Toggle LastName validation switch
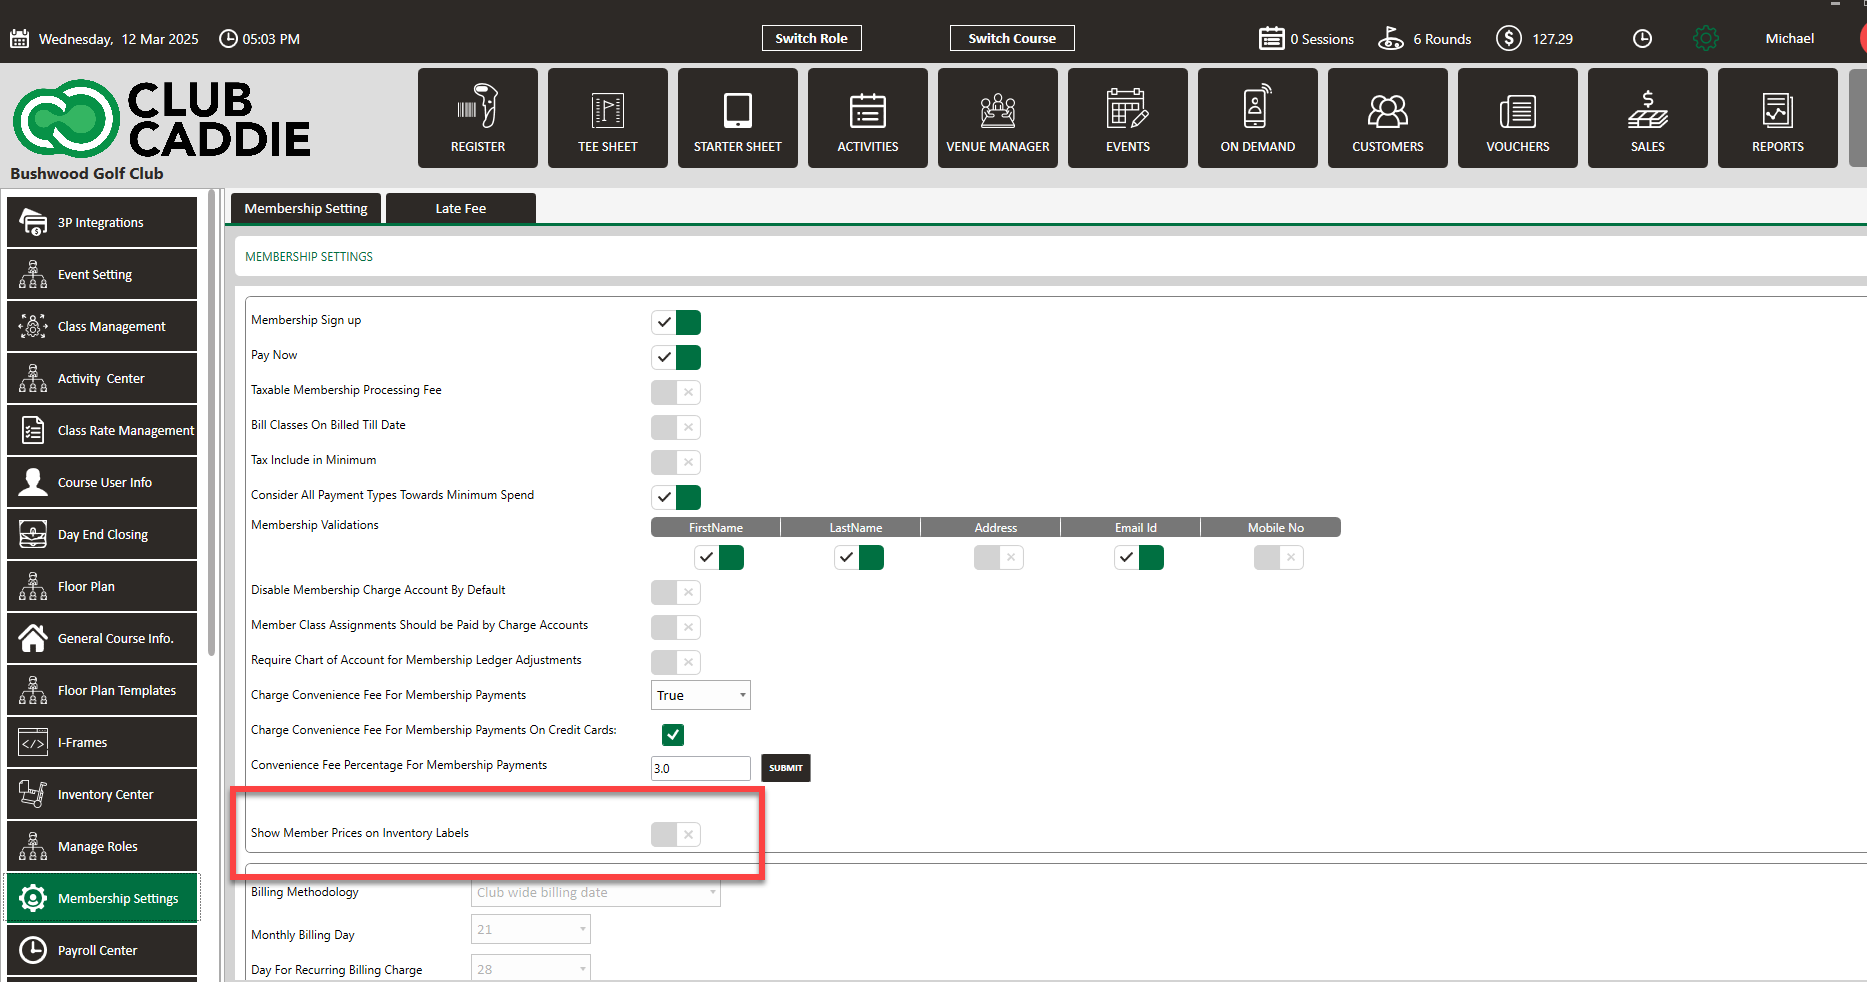The width and height of the screenshot is (1867, 982). coord(859,557)
